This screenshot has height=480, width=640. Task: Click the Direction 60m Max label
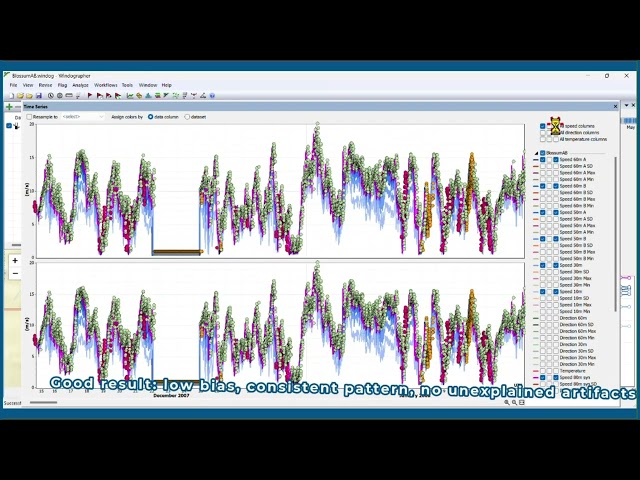click(578, 331)
